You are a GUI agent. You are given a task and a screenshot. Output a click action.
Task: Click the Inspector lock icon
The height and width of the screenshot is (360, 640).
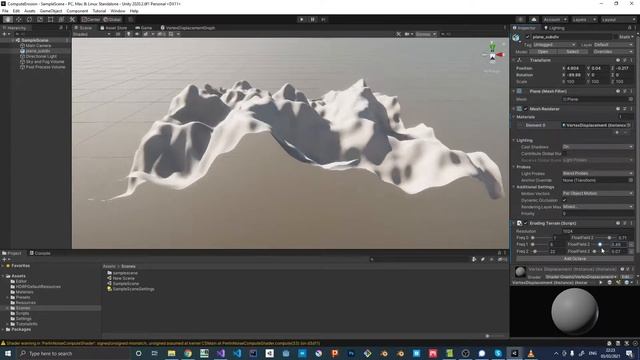(x=629, y=28)
